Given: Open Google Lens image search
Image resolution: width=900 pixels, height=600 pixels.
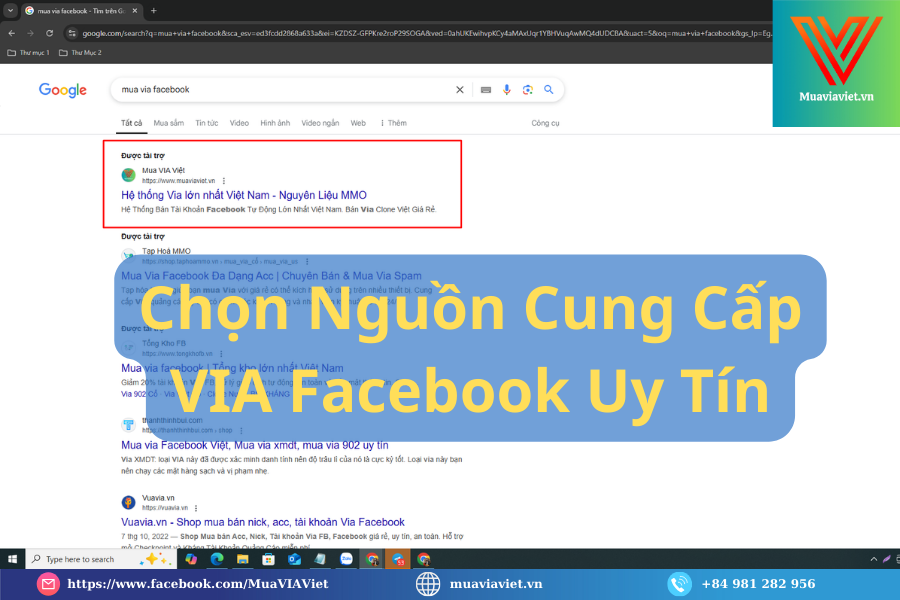Looking at the screenshot, I should [x=527, y=90].
